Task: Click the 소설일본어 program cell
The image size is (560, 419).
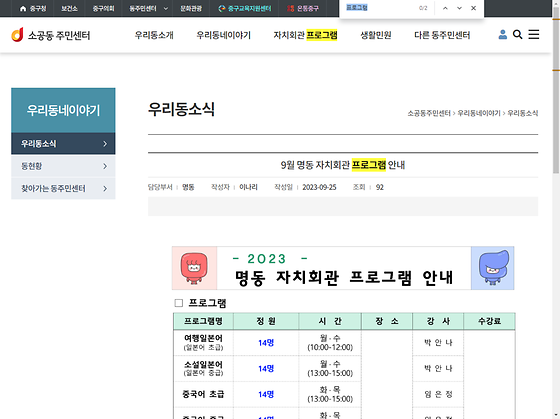Action: click(x=203, y=368)
